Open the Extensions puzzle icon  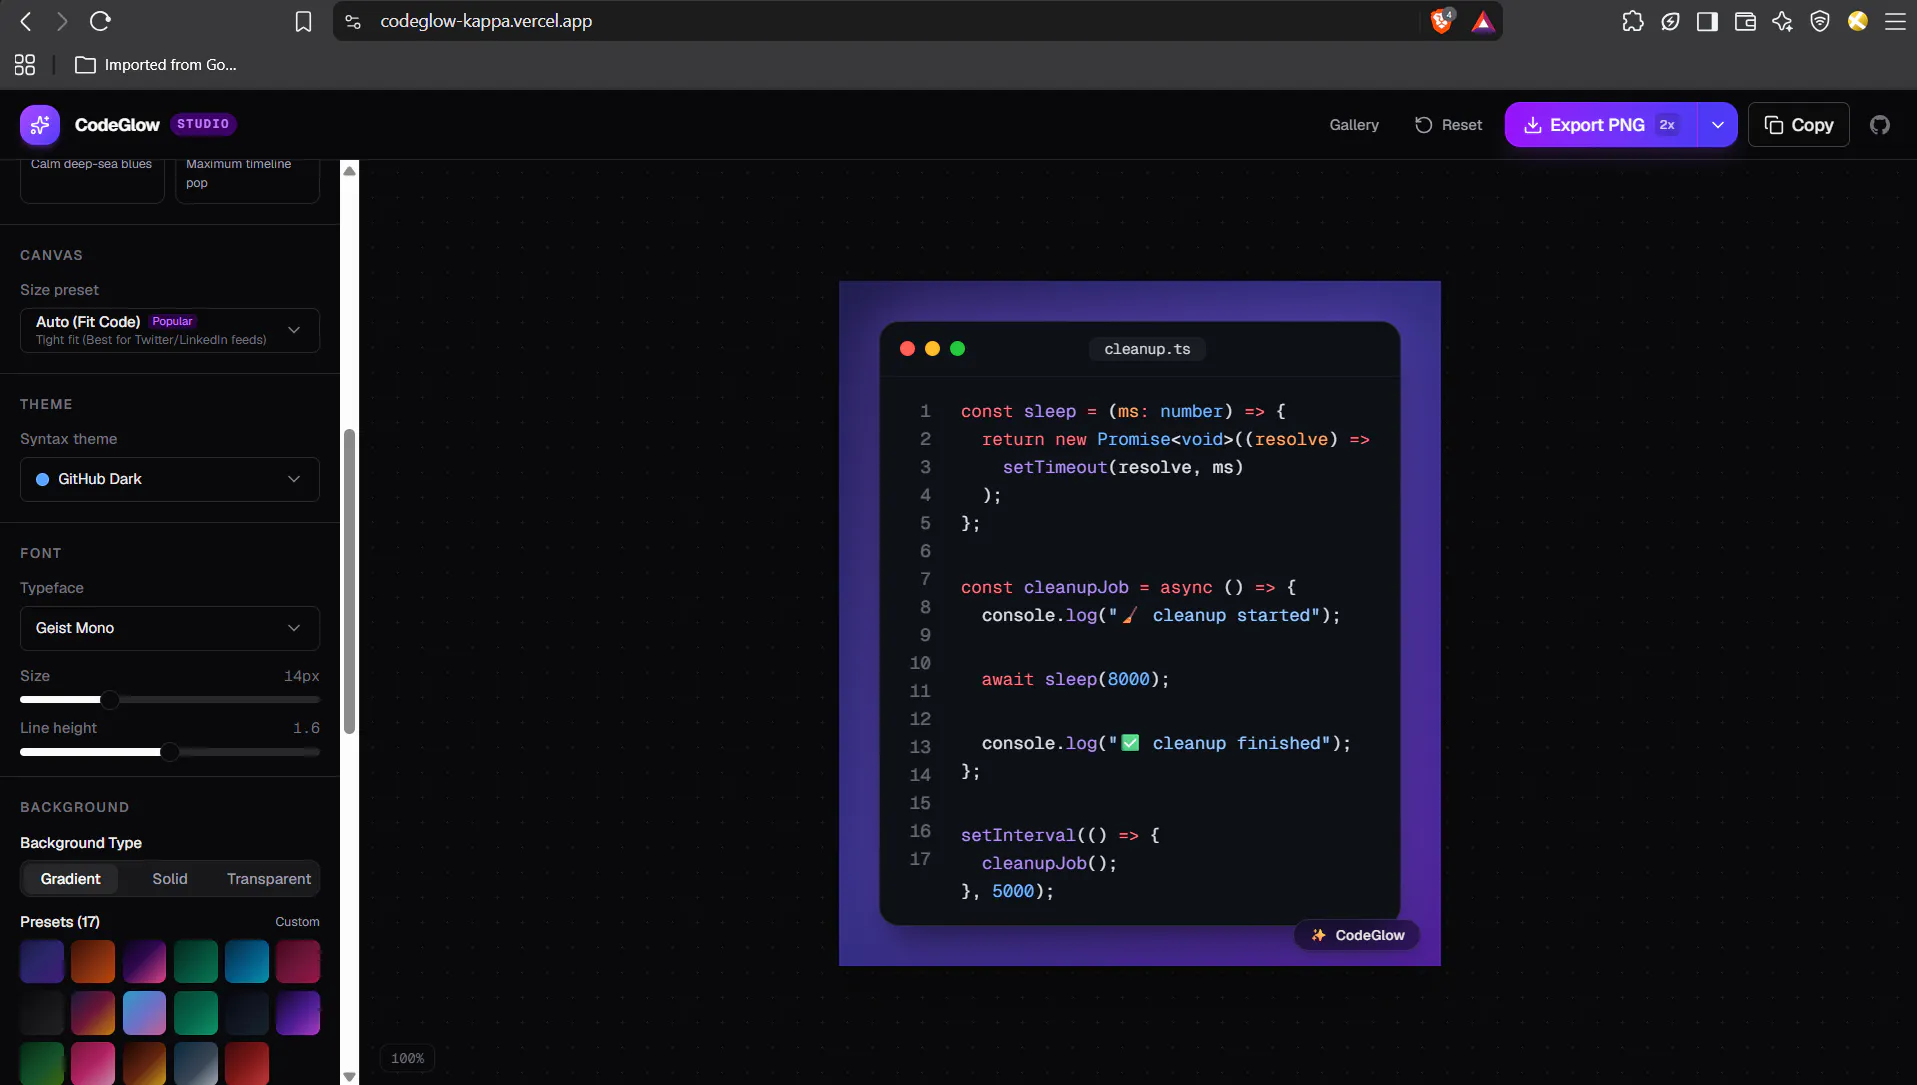pyautogui.click(x=1633, y=21)
